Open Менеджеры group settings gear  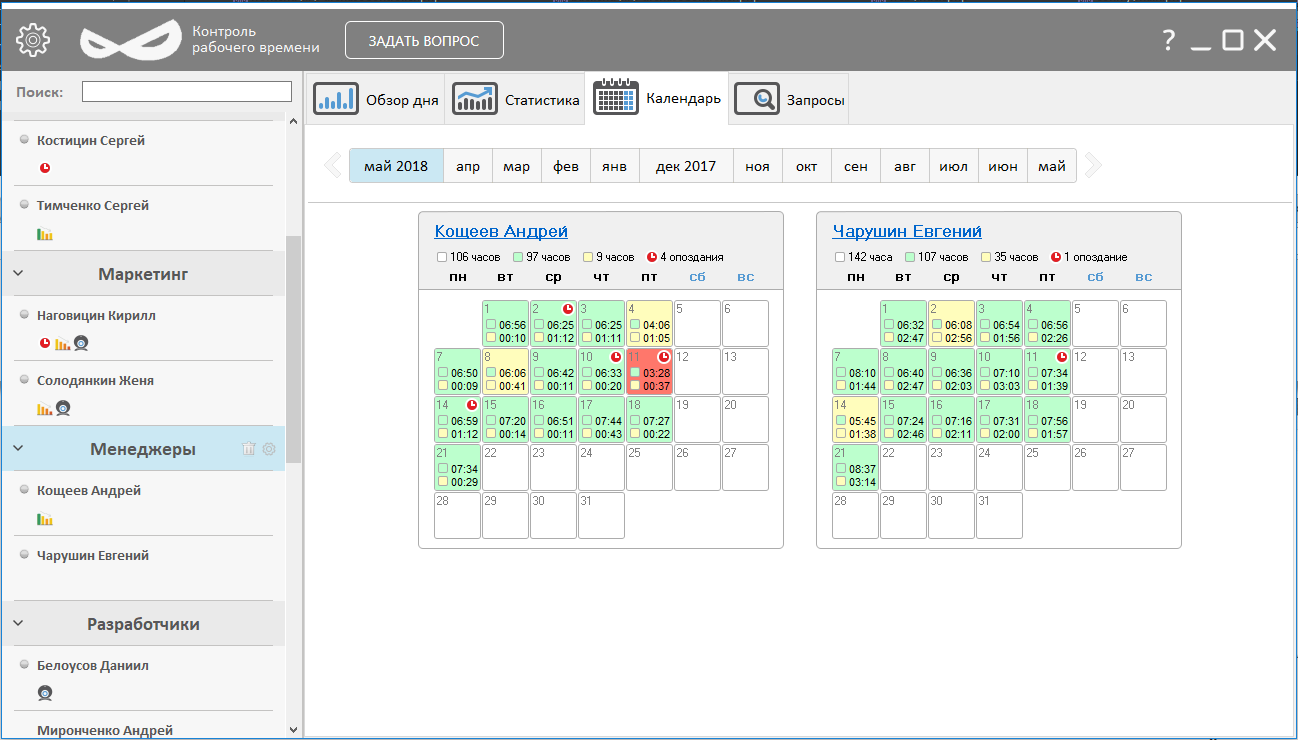(268, 449)
